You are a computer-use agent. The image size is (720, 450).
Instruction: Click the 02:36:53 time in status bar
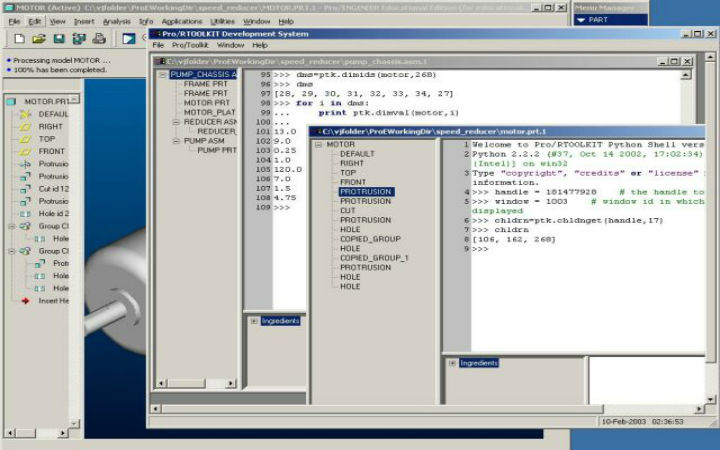[x=667, y=421]
